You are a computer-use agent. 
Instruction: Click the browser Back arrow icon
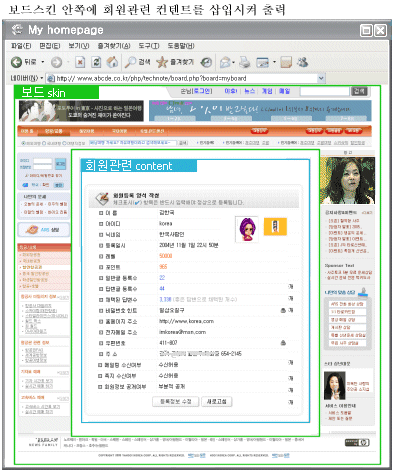click(x=16, y=62)
